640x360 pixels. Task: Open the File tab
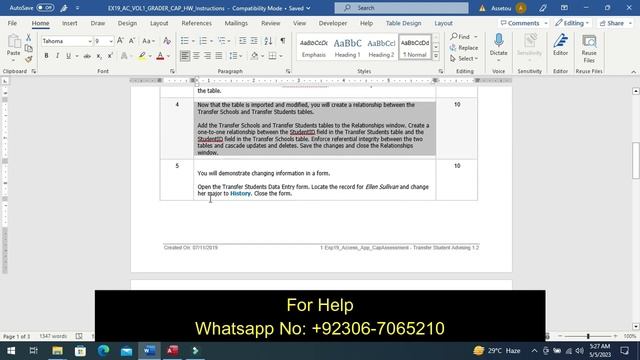point(12,23)
